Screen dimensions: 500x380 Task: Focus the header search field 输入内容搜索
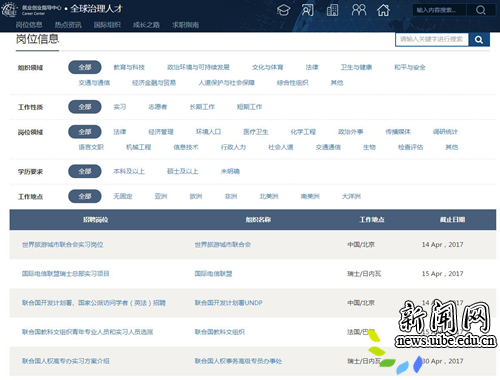(x=440, y=10)
